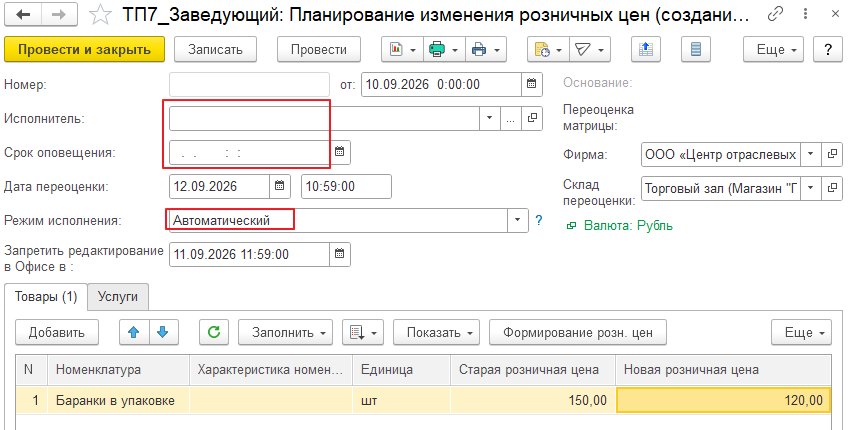Viewport: 850px width, 430px height.
Task: Click the Номер input field
Action: [x=249, y=85]
